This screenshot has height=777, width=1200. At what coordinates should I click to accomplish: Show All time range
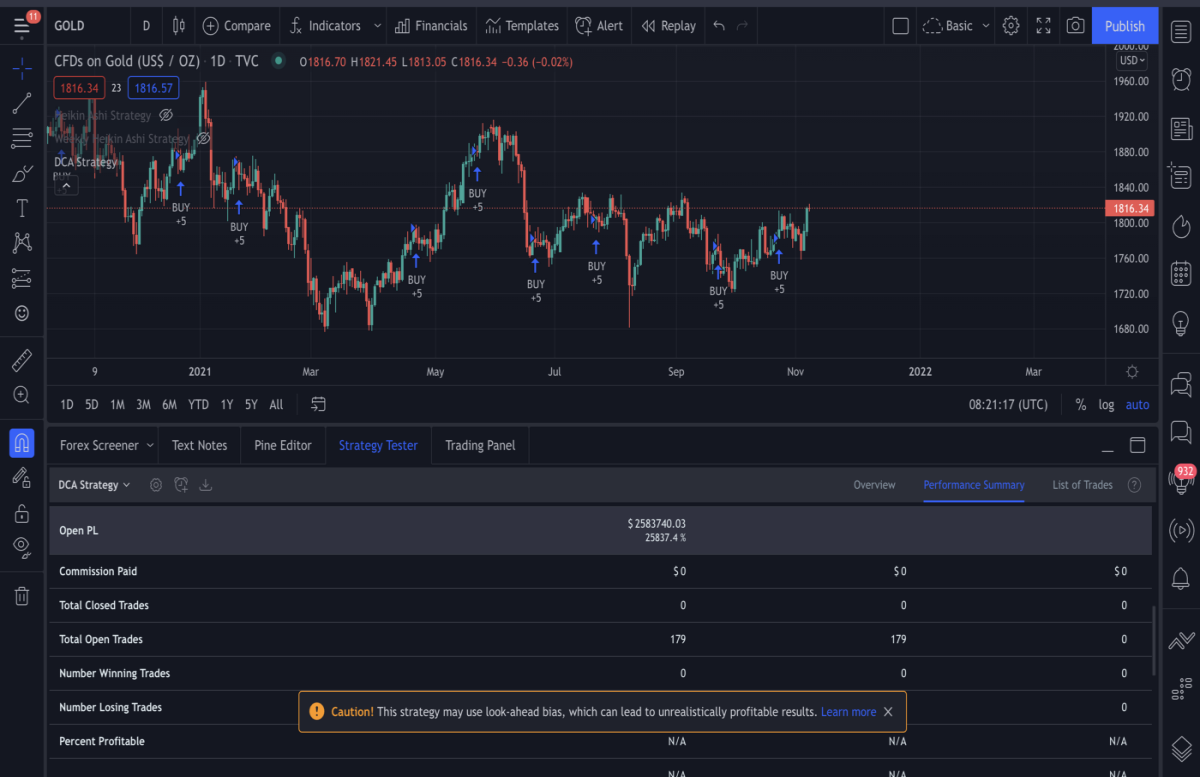pyautogui.click(x=276, y=405)
